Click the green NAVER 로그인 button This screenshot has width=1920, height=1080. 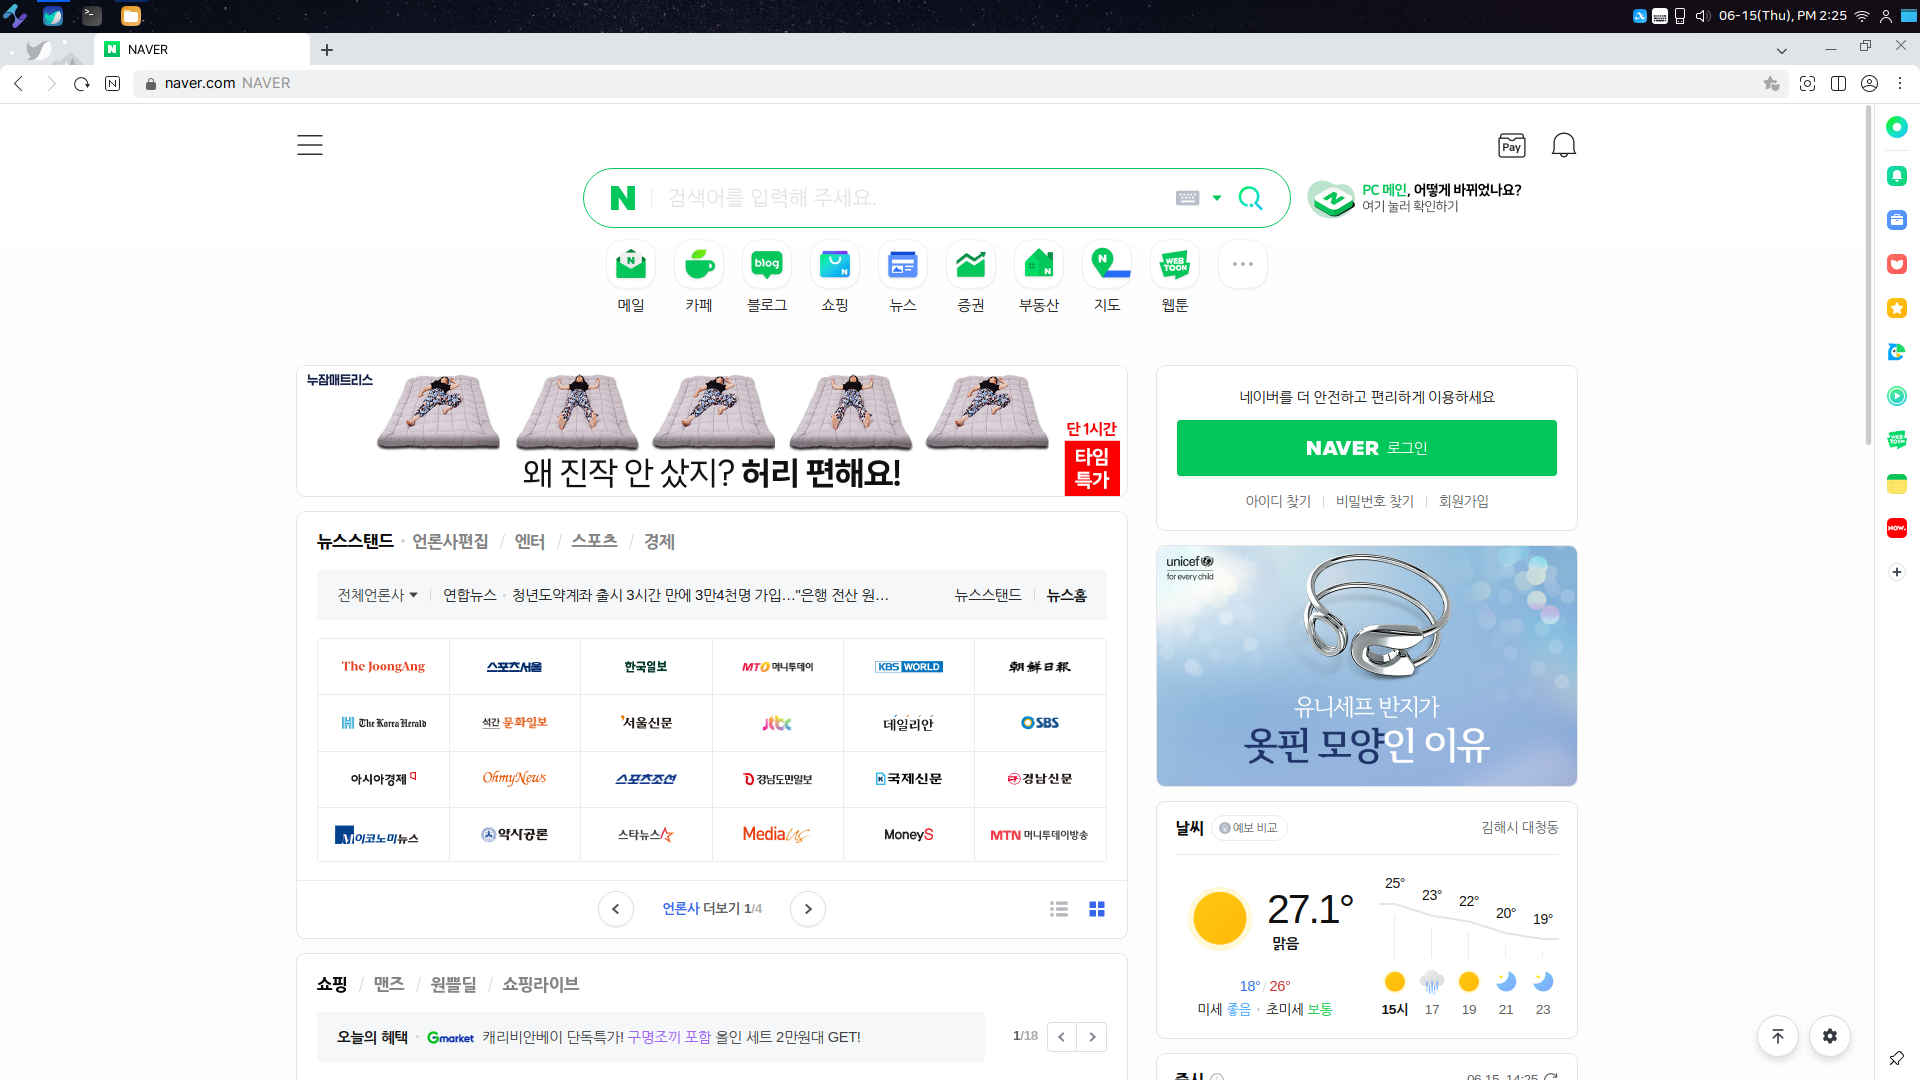[1366, 448]
